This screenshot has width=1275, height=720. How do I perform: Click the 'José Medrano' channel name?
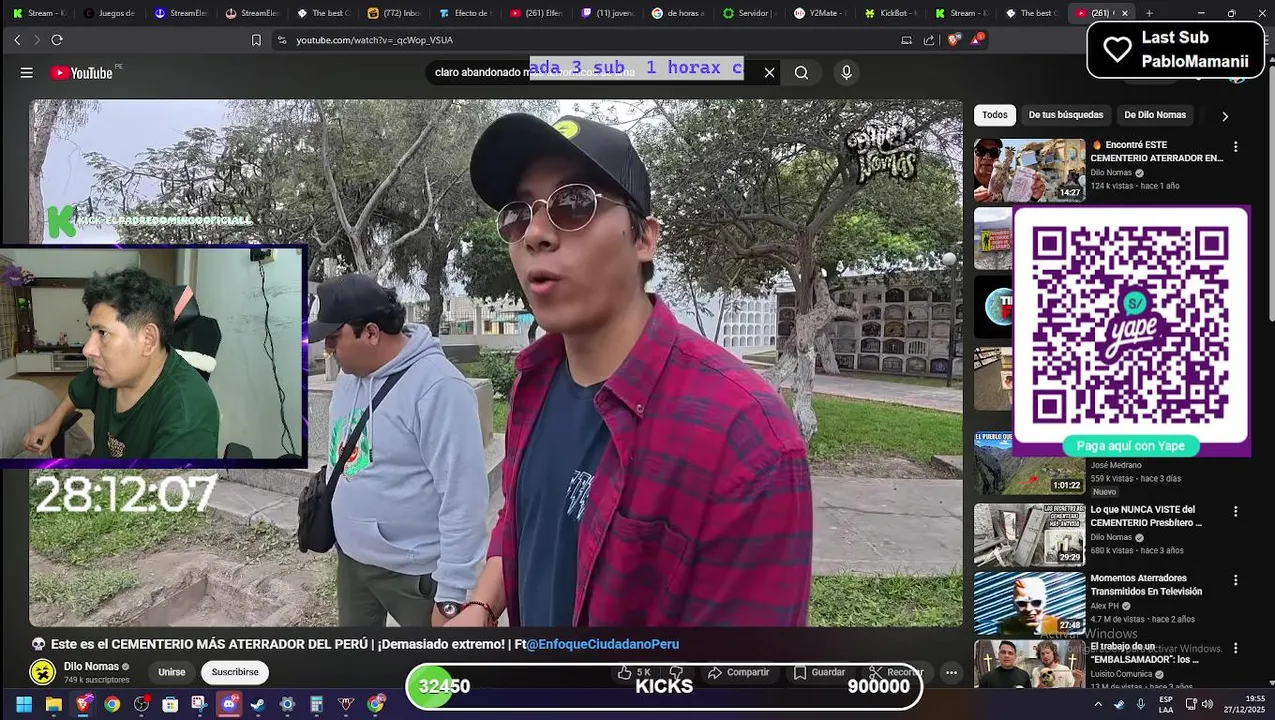pyautogui.click(x=1116, y=465)
